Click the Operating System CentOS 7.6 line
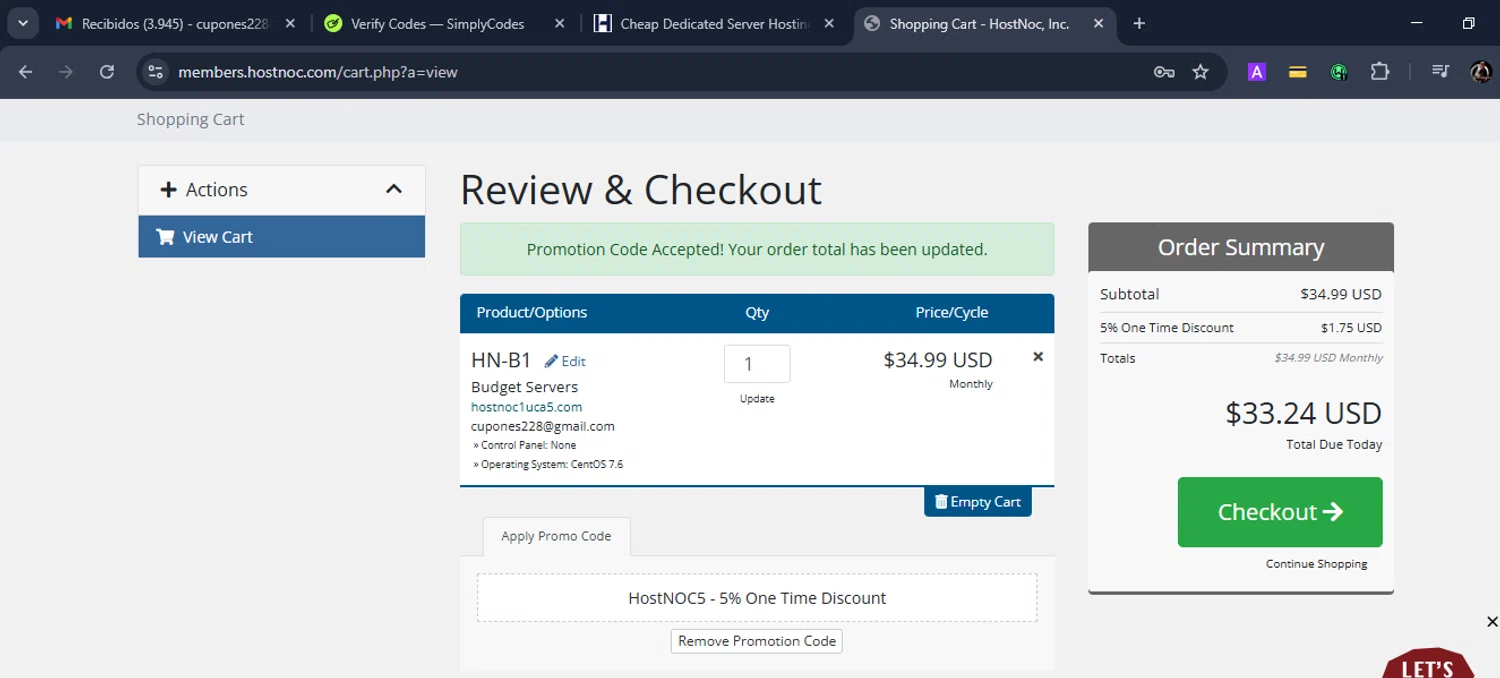 548,464
